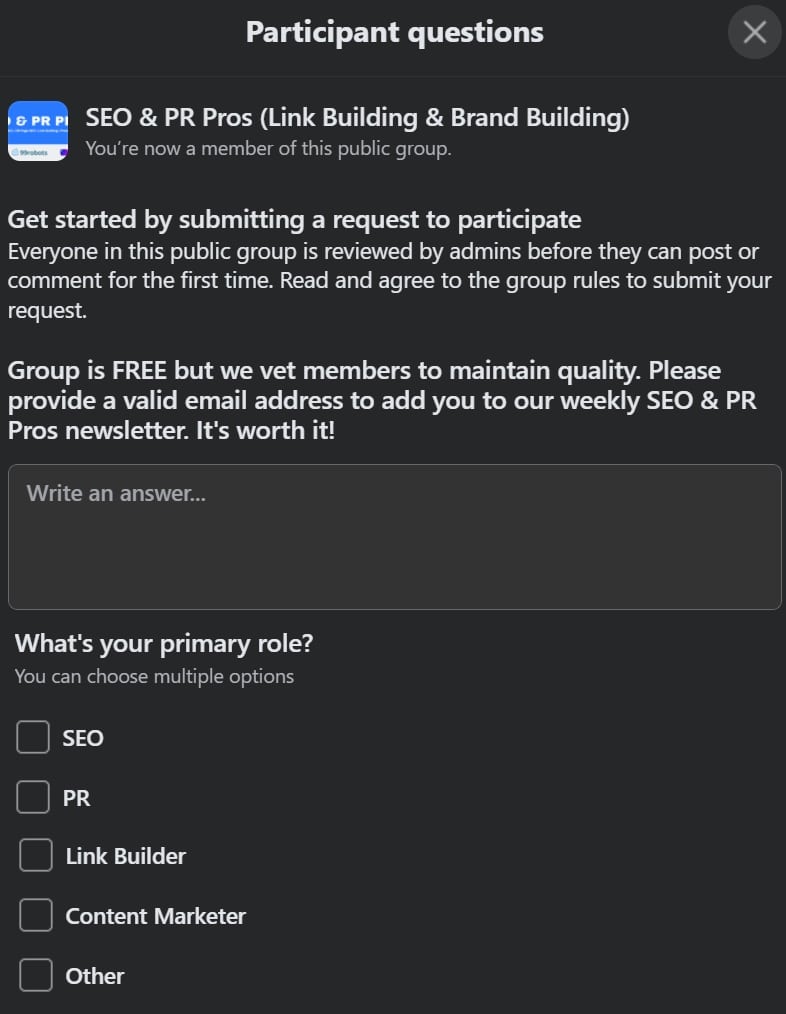Image resolution: width=786 pixels, height=1014 pixels.
Task: Check the PR role checkbox
Action: point(32,796)
